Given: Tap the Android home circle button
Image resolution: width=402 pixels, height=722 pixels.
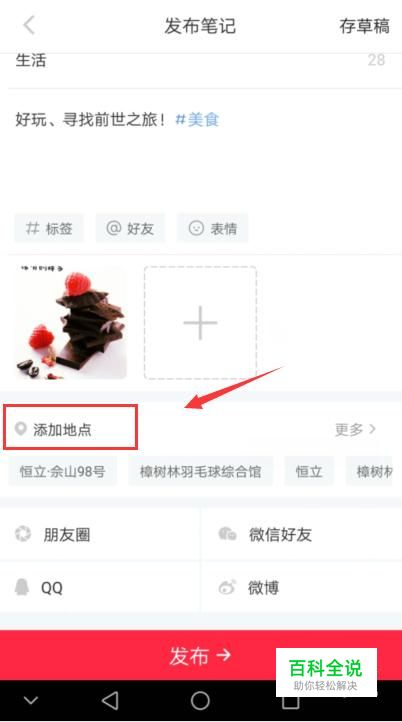Looking at the screenshot, I should (x=200, y=701).
